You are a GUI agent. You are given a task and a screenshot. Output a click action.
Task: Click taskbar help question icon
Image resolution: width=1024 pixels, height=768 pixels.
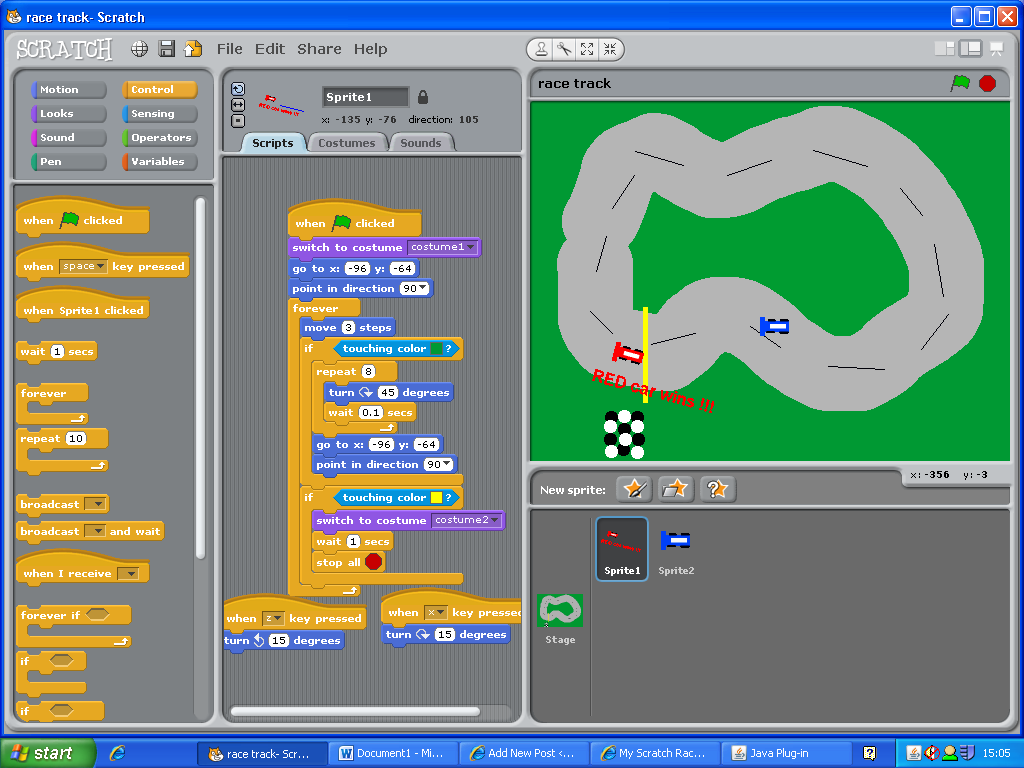click(x=869, y=753)
